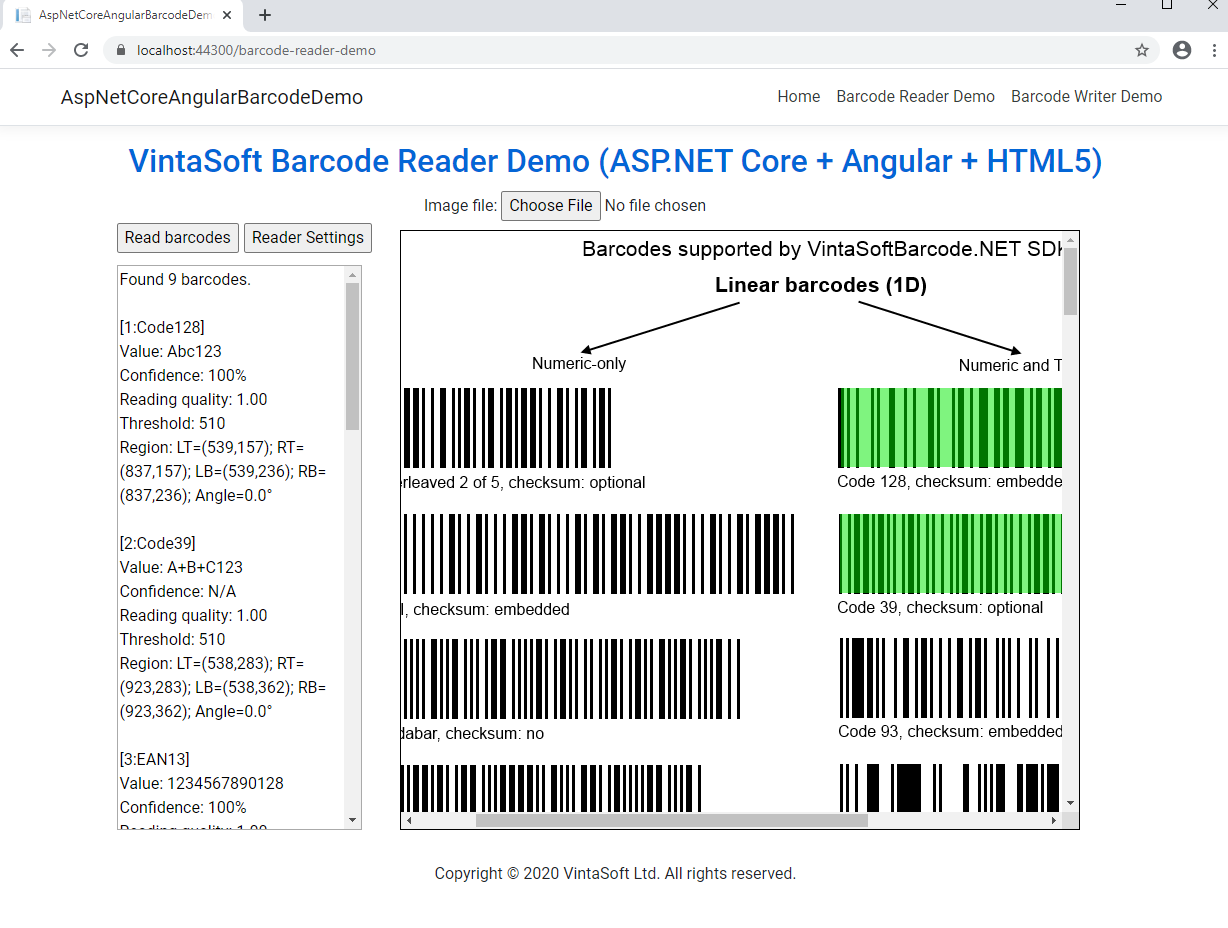Click the '[1:Code128]' result heading

click(x=162, y=327)
